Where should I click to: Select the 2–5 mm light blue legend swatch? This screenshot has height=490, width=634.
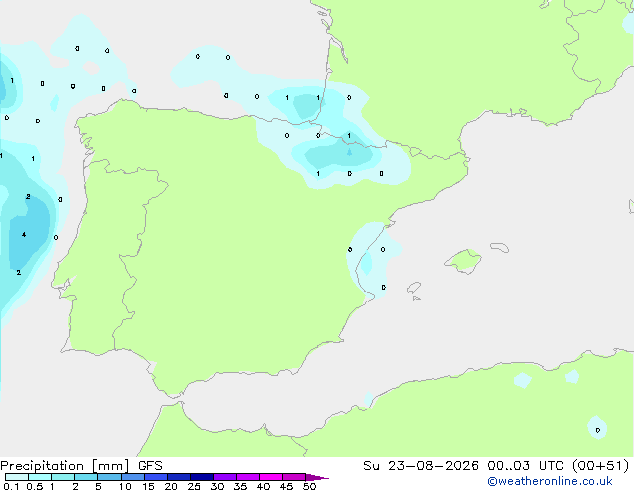click(x=86, y=477)
